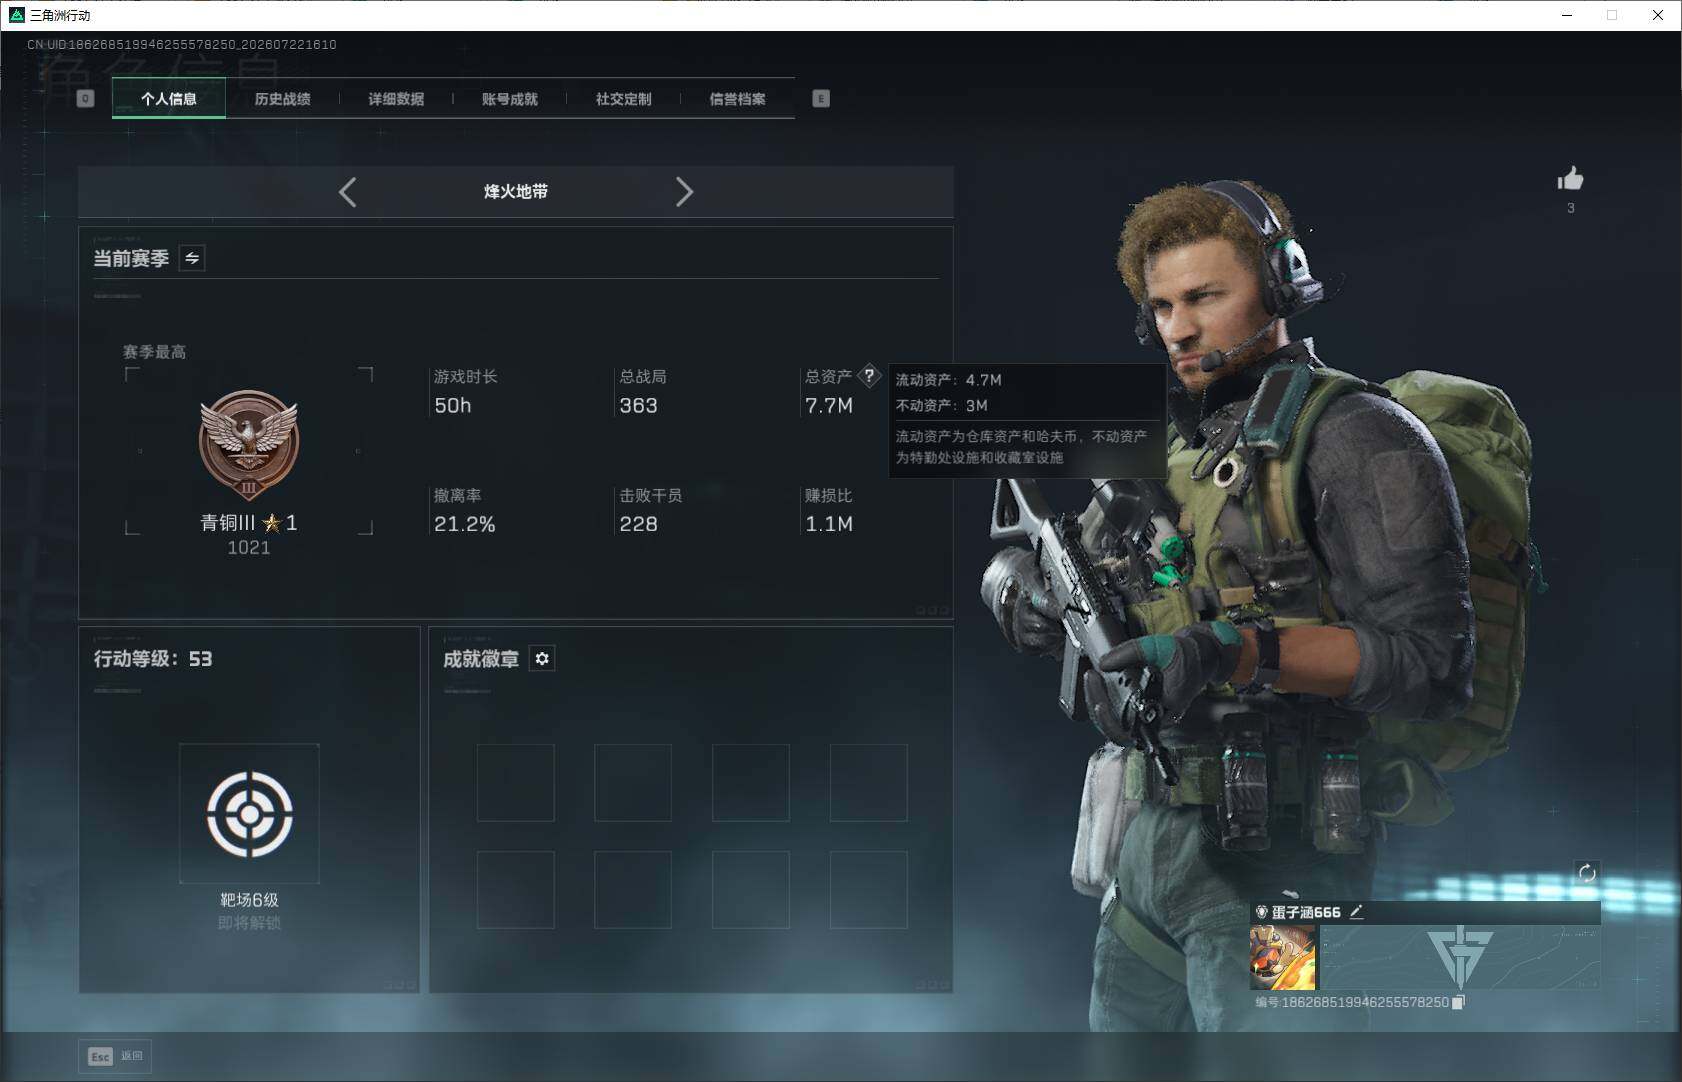Switch to the 信誉档案 tab
The height and width of the screenshot is (1082, 1682).
click(x=738, y=99)
